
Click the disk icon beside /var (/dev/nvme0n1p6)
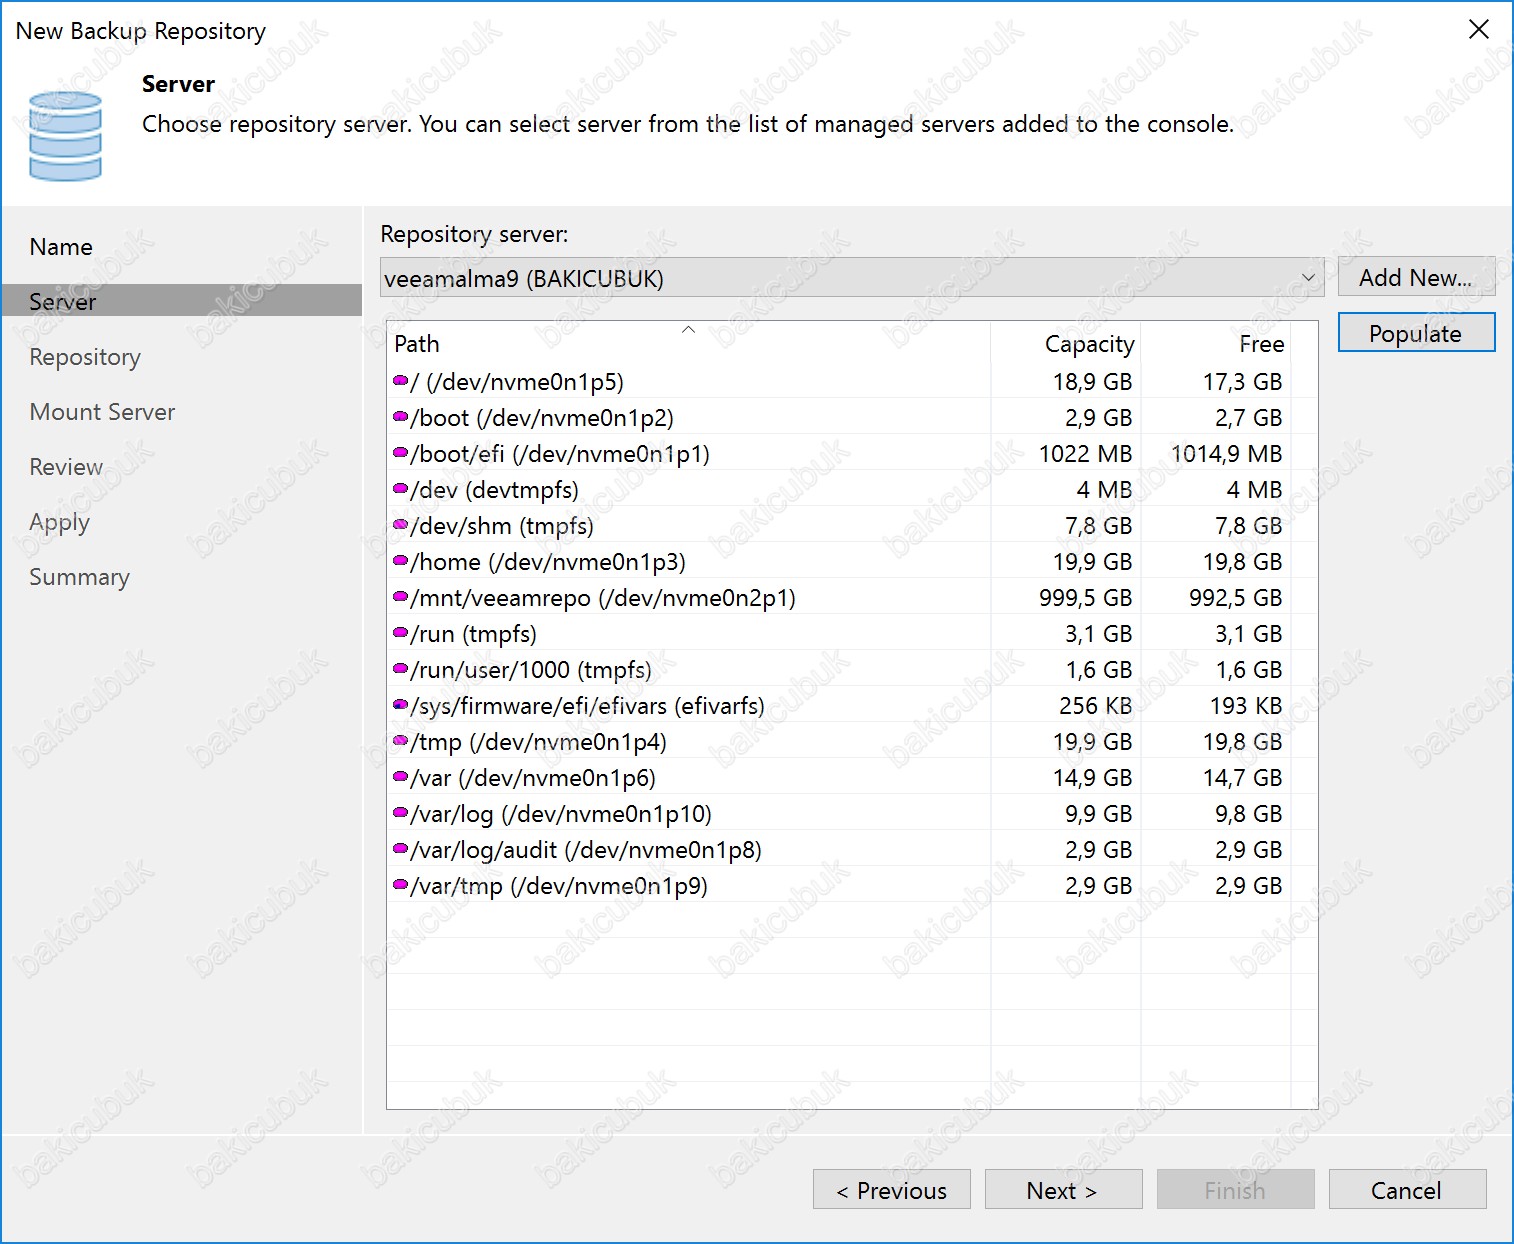[401, 777]
